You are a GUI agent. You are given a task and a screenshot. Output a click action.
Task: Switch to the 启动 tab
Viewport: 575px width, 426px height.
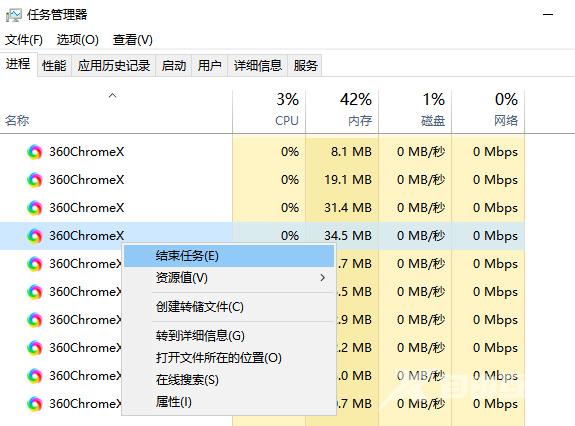click(x=174, y=66)
